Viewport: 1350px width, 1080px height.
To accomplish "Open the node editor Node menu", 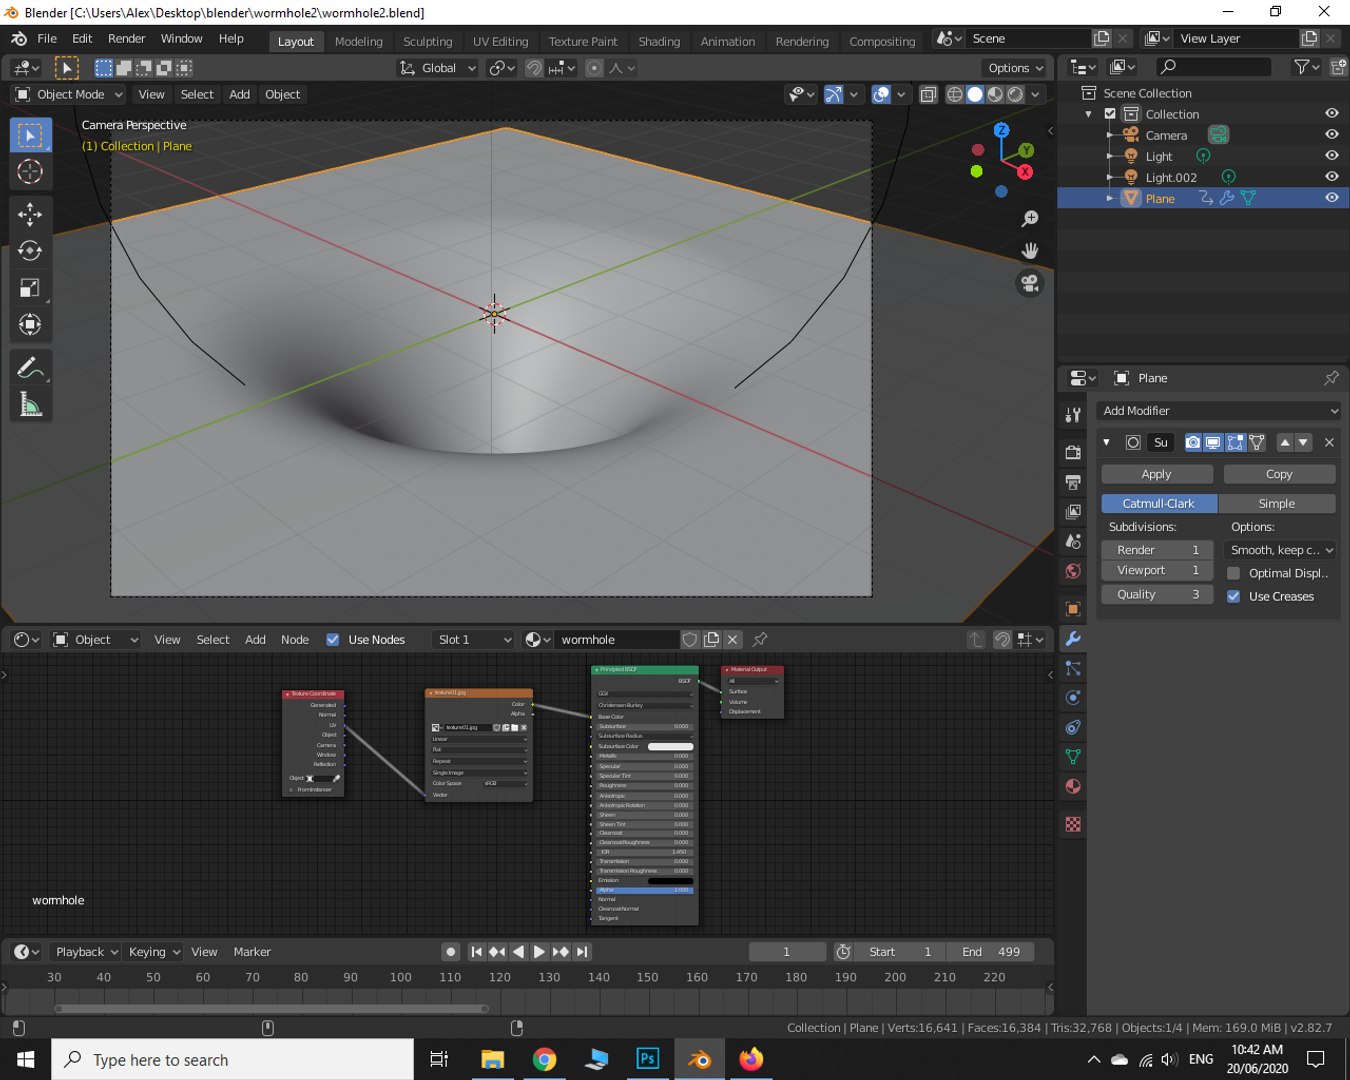I will point(295,640).
